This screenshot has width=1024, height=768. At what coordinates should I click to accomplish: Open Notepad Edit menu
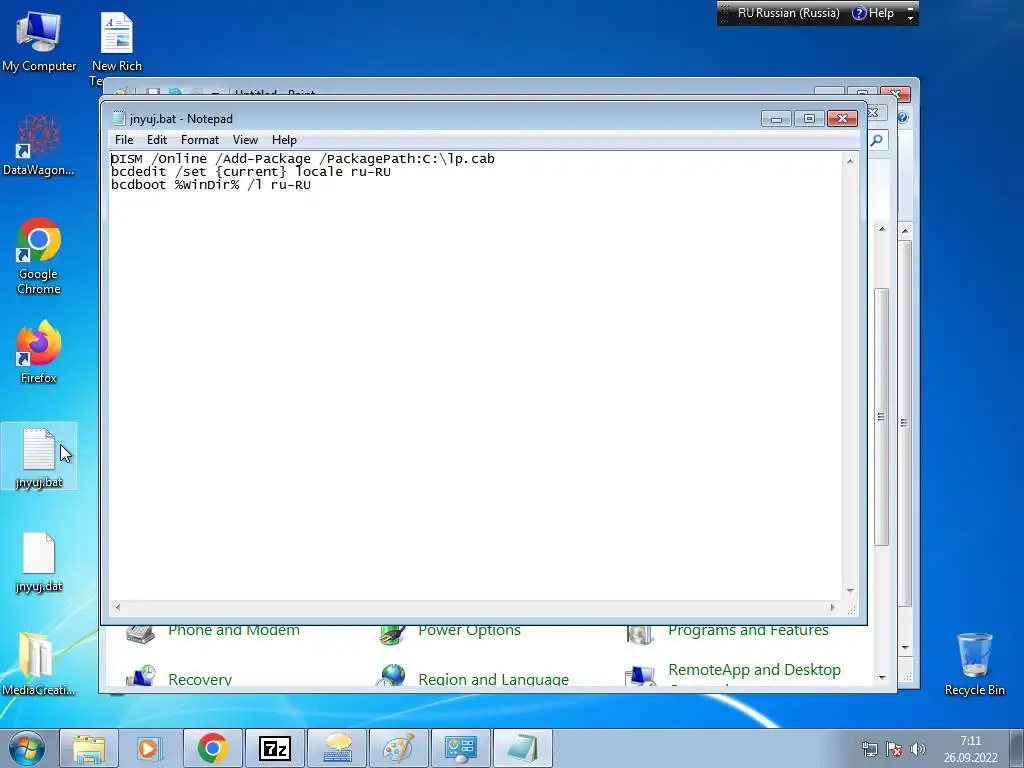[x=157, y=140]
